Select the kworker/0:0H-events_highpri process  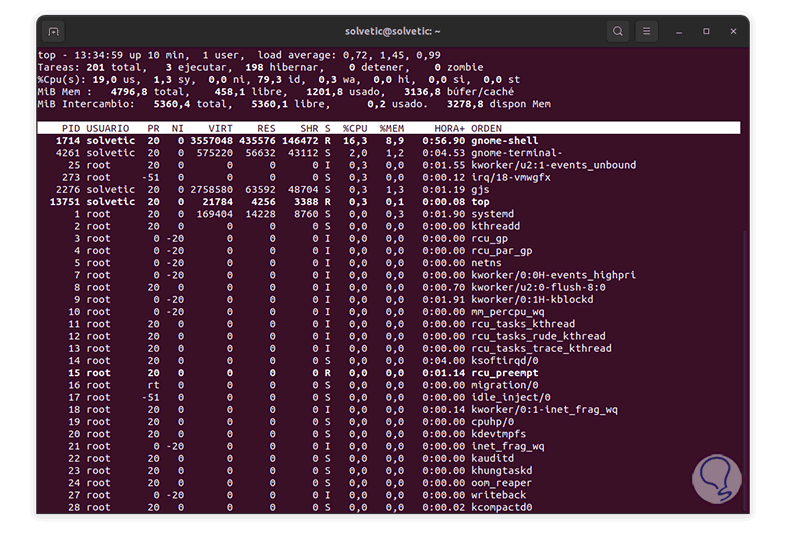553,275
